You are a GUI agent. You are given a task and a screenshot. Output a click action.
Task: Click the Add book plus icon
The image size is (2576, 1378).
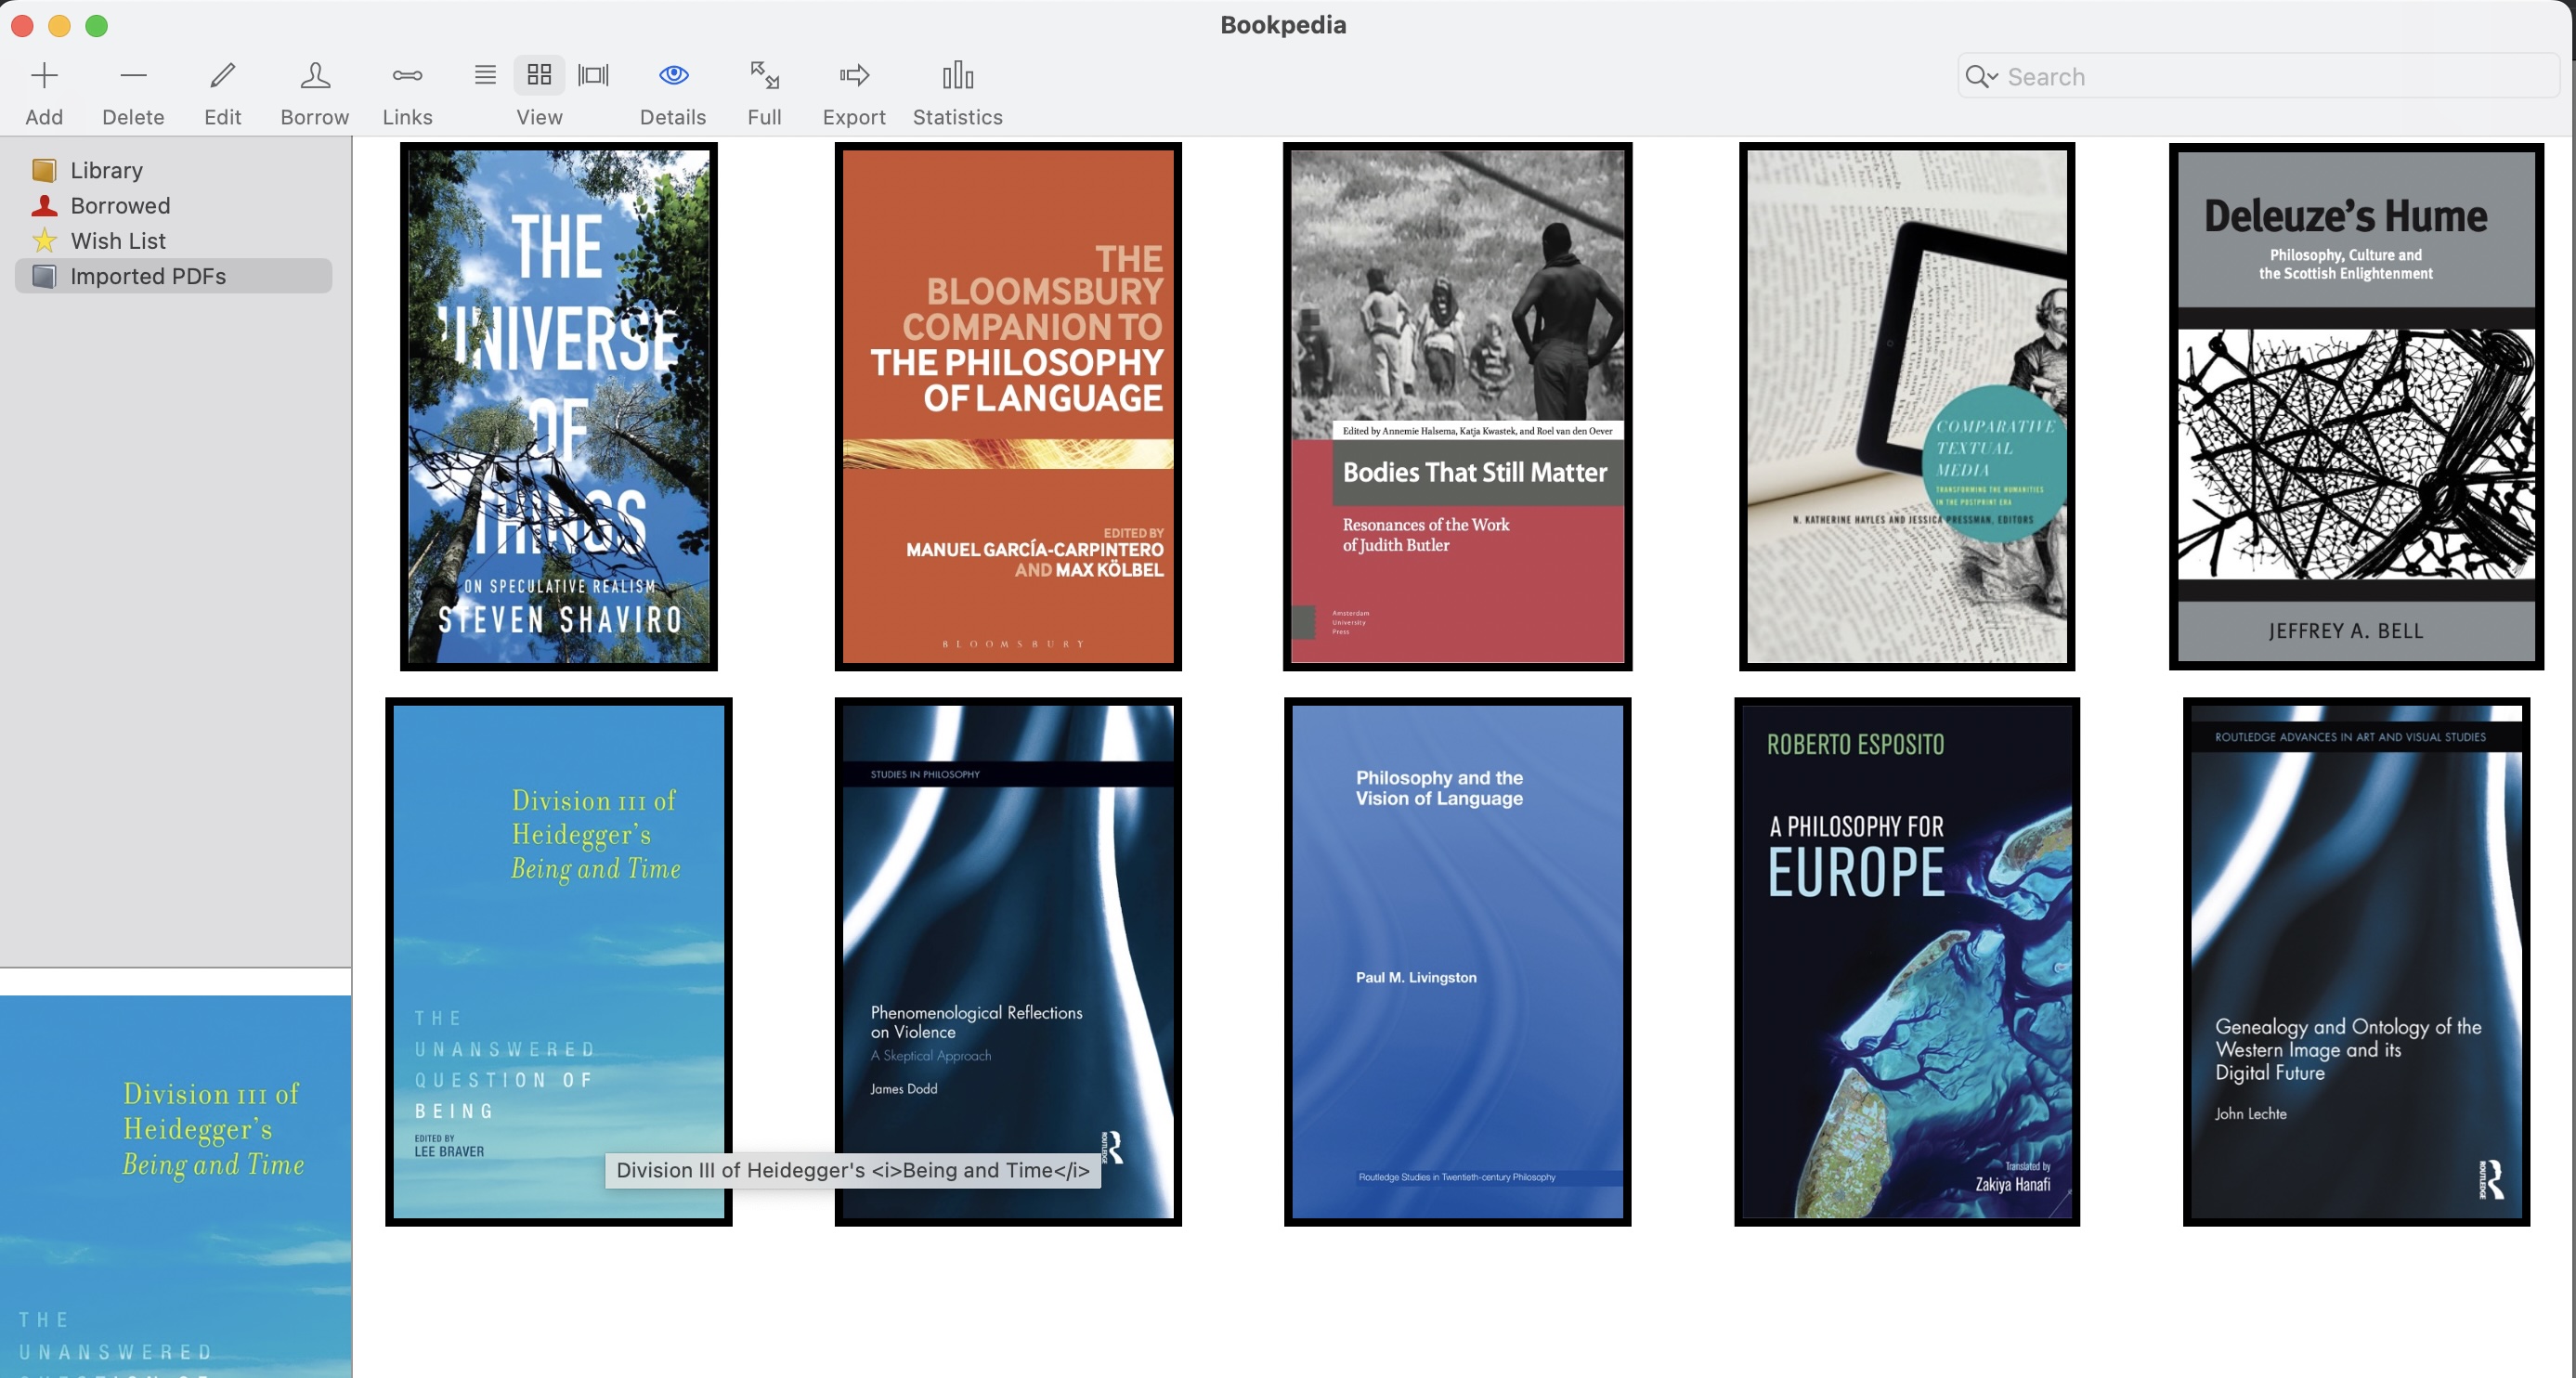[44, 75]
